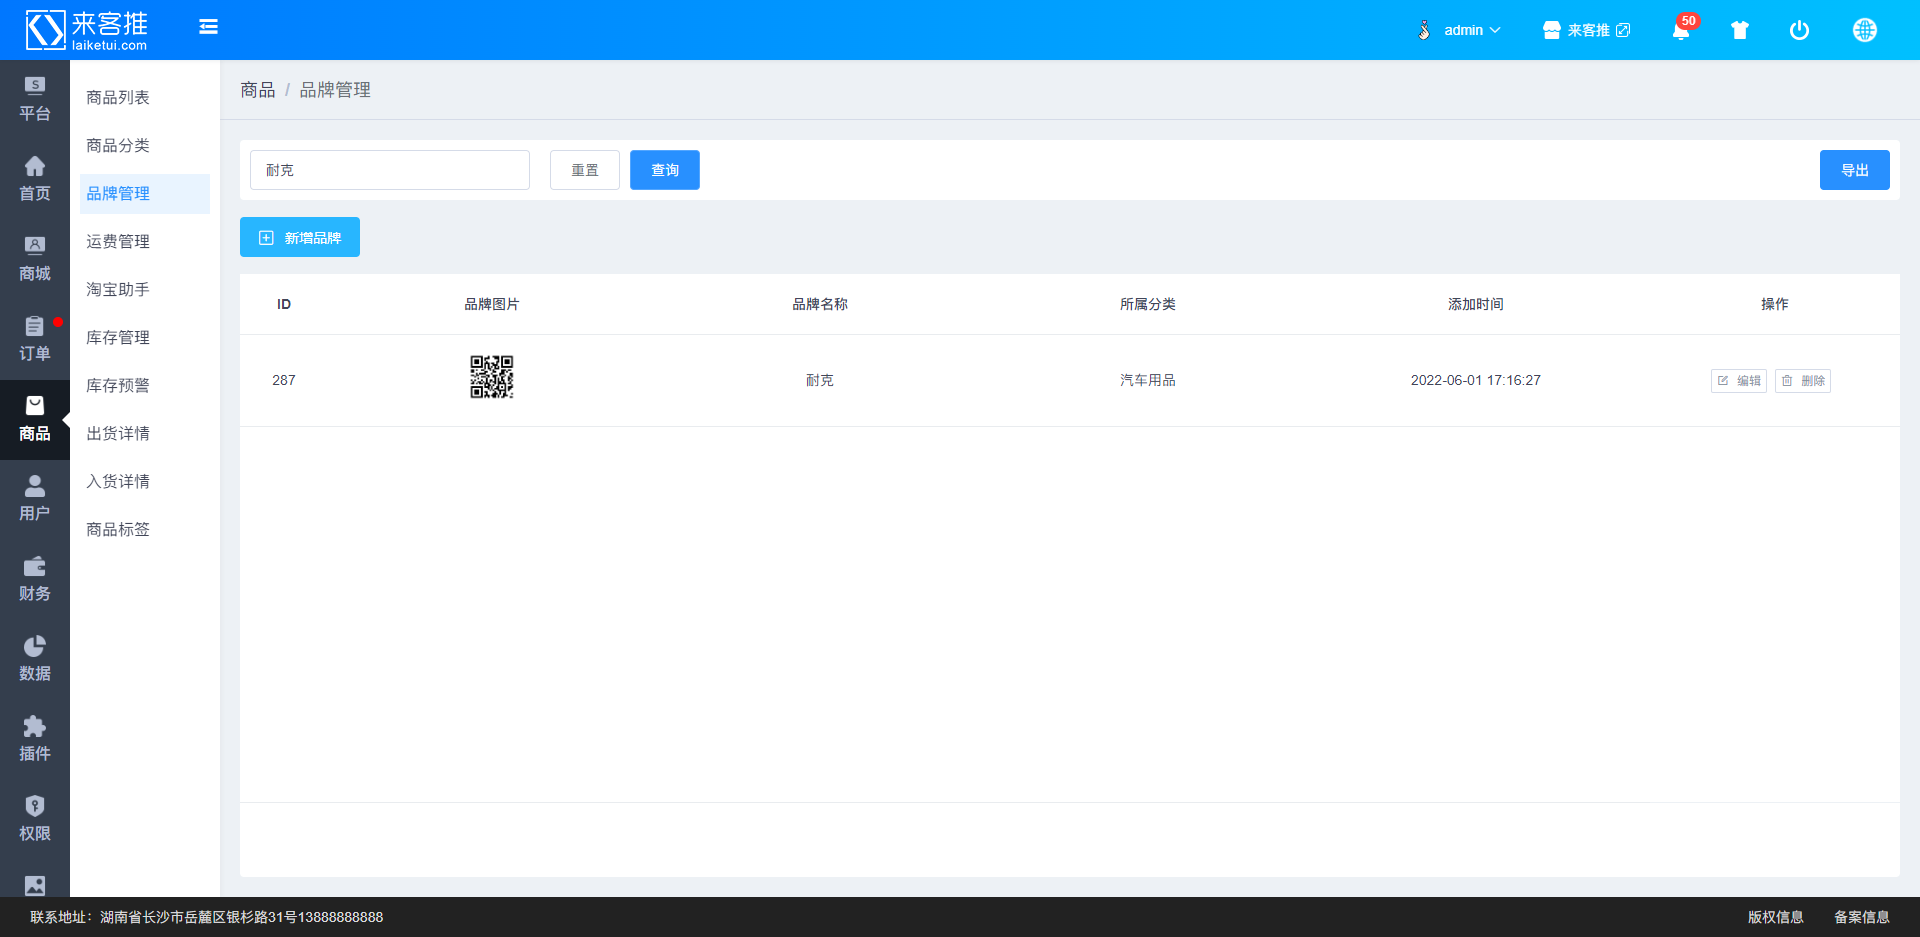Click the image icon below 权限
Image resolution: width=1920 pixels, height=937 pixels.
pyautogui.click(x=35, y=885)
